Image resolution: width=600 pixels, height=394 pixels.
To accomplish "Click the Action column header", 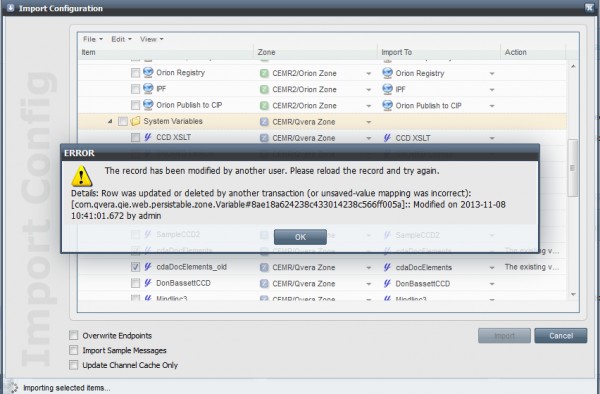I will click(x=533, y=52).
